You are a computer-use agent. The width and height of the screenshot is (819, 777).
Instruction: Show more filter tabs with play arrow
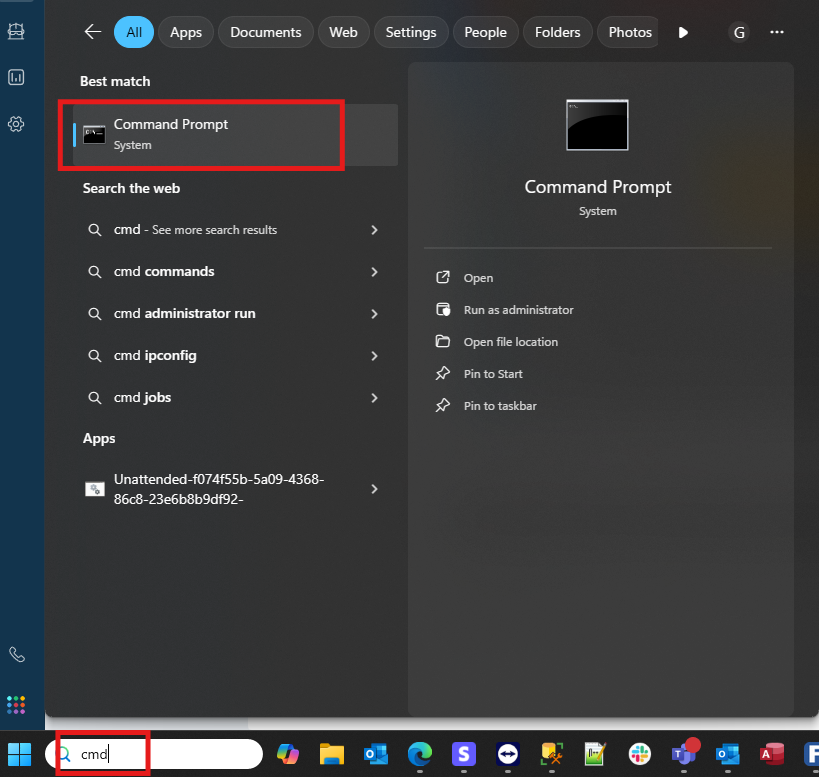coord(683,32)
